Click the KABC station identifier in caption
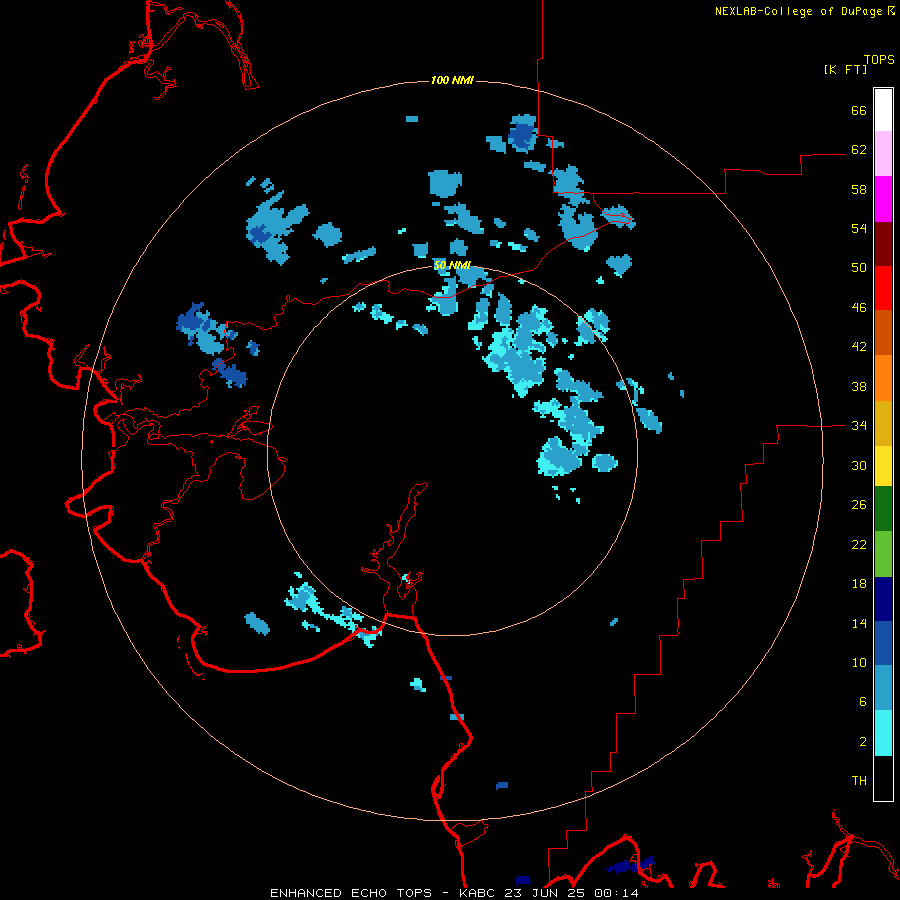 coord(479,893)
